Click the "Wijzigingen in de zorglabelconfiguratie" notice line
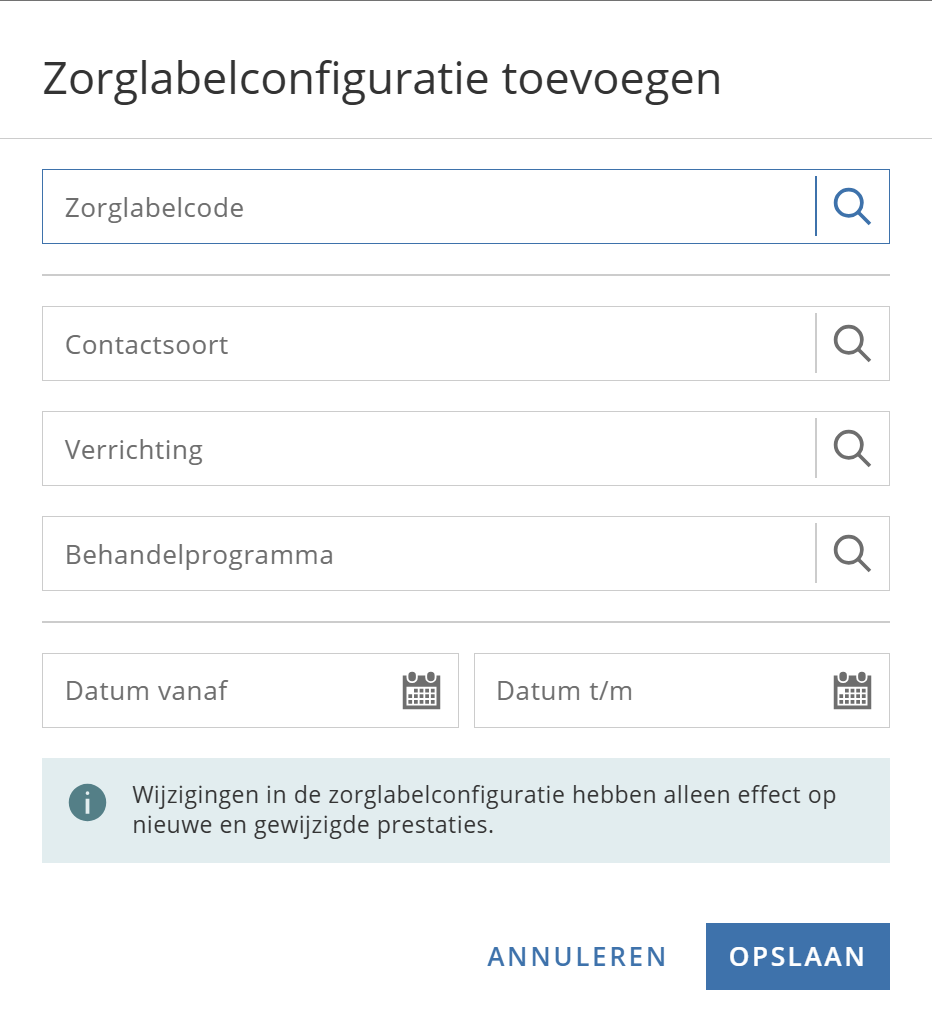The width and height of the screenshot is (932, 1030). tap(484, 796)
